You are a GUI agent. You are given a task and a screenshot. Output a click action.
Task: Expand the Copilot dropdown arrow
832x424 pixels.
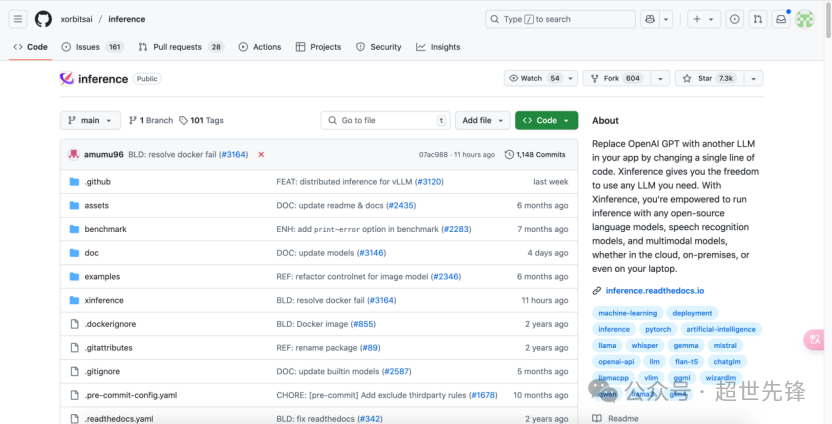666,19
